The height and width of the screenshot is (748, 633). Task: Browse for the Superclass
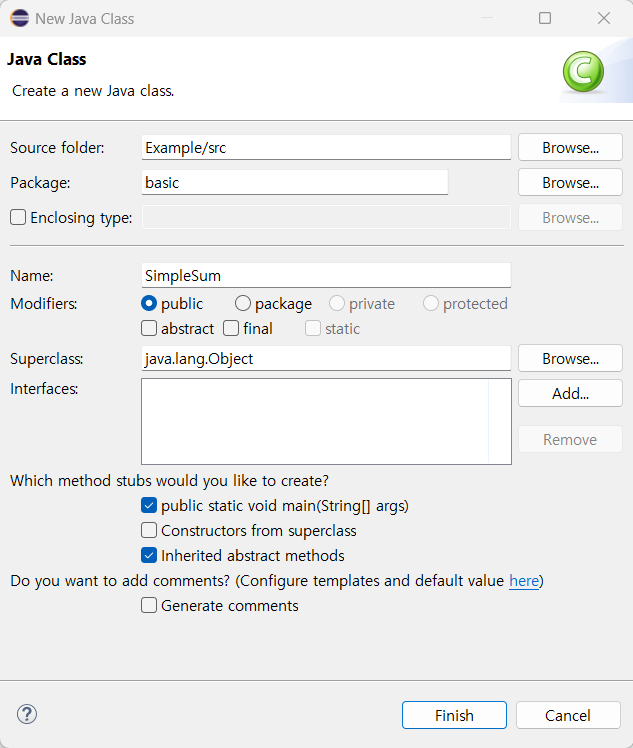coord(570,358)
